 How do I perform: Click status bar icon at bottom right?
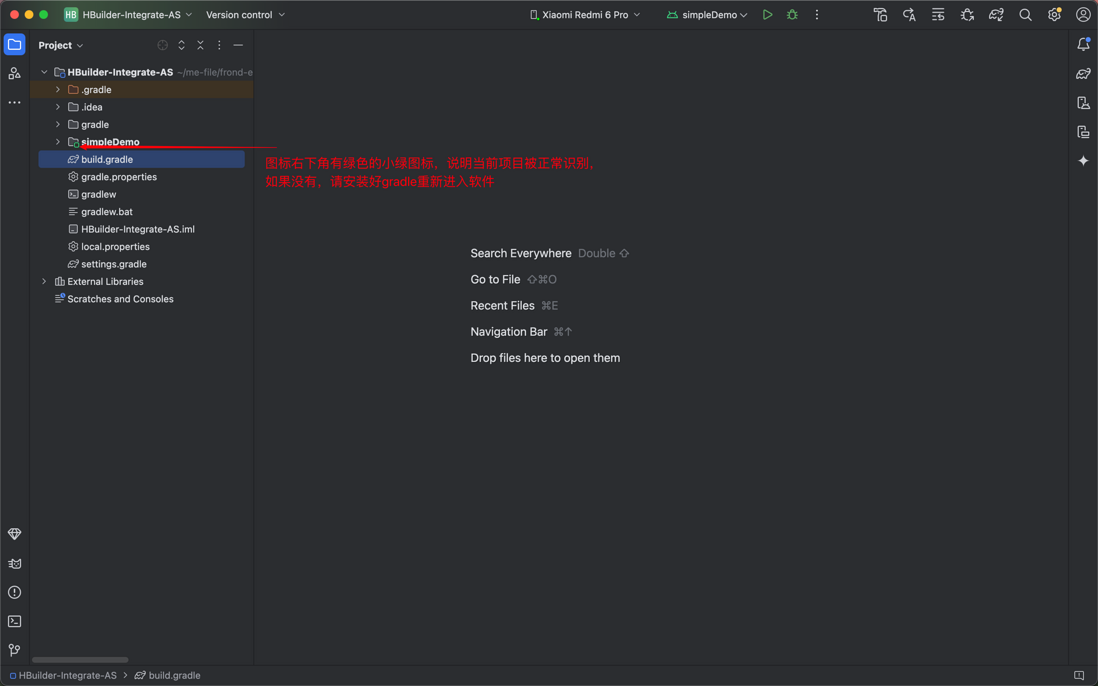(1079, 676)
